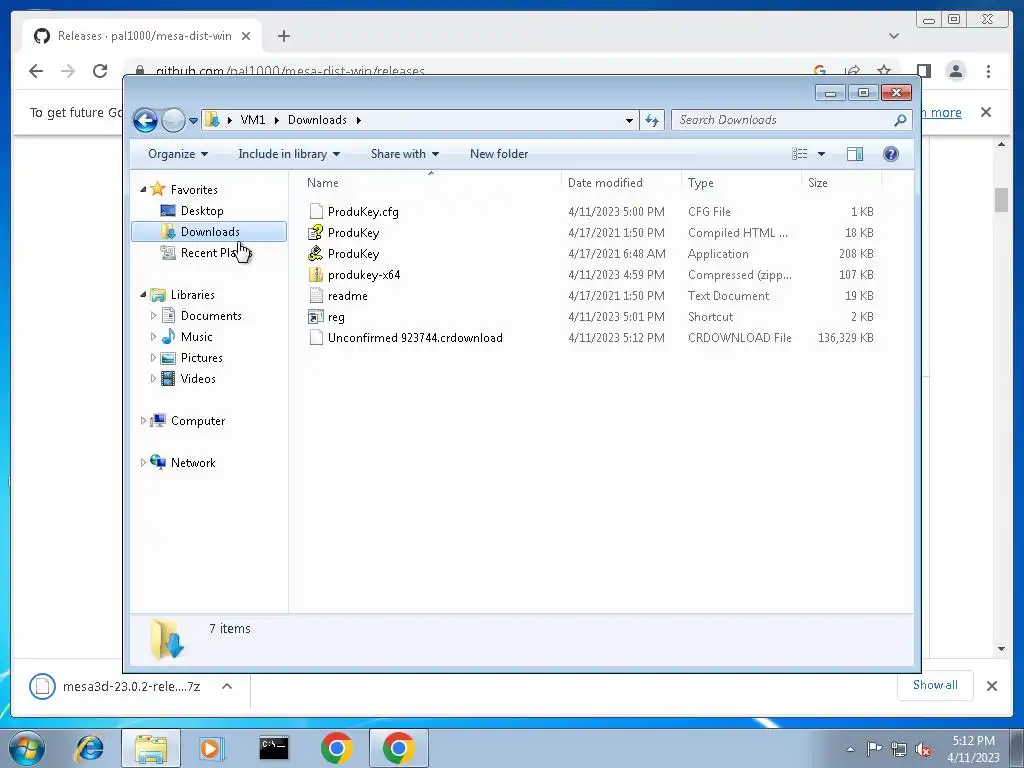Open the Chrome profile icon
The image size is (1024, 768).
955,71
